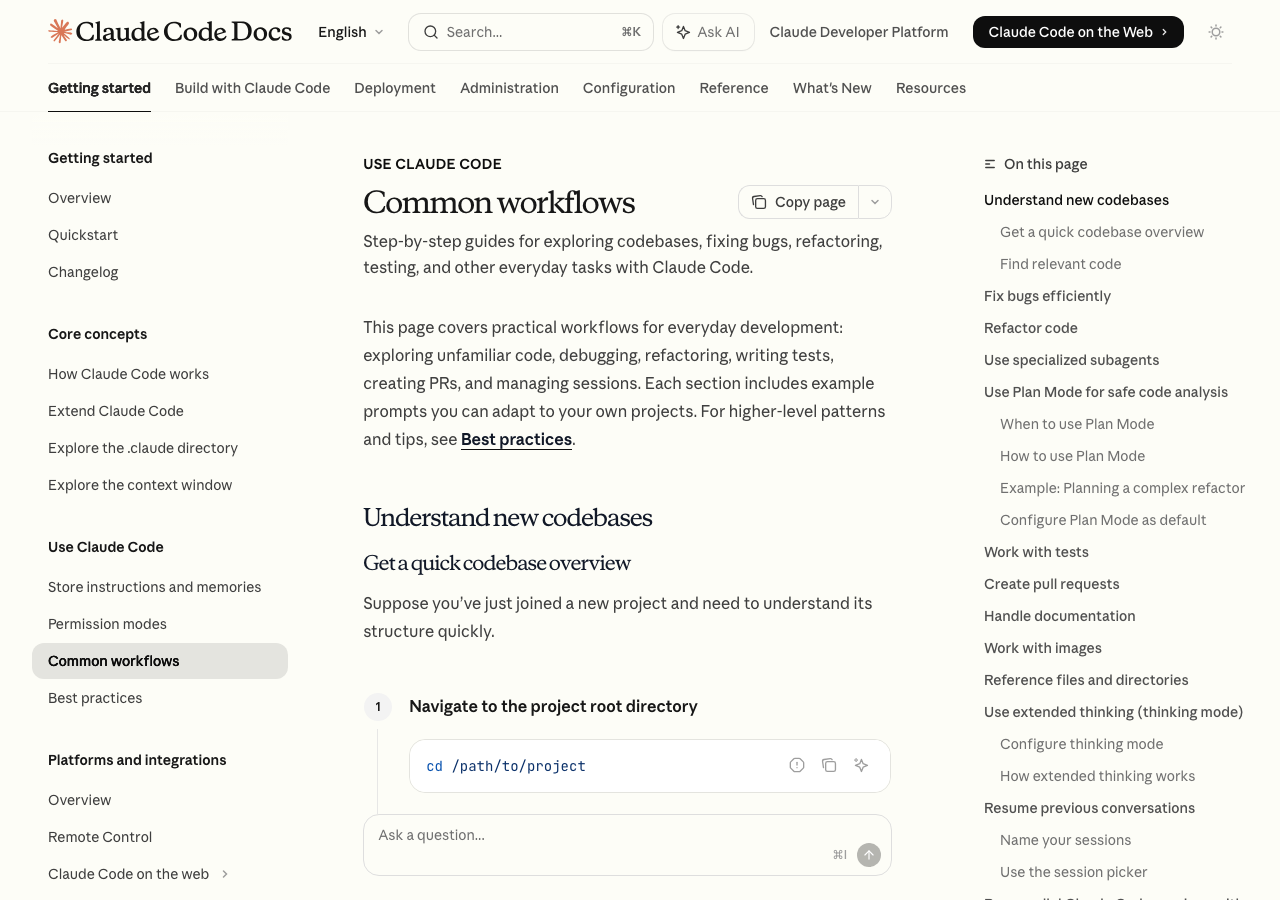This screenshot has height=900, width=1280.
Task: Toggle light and dark theme
Action: click(1215, 31)
